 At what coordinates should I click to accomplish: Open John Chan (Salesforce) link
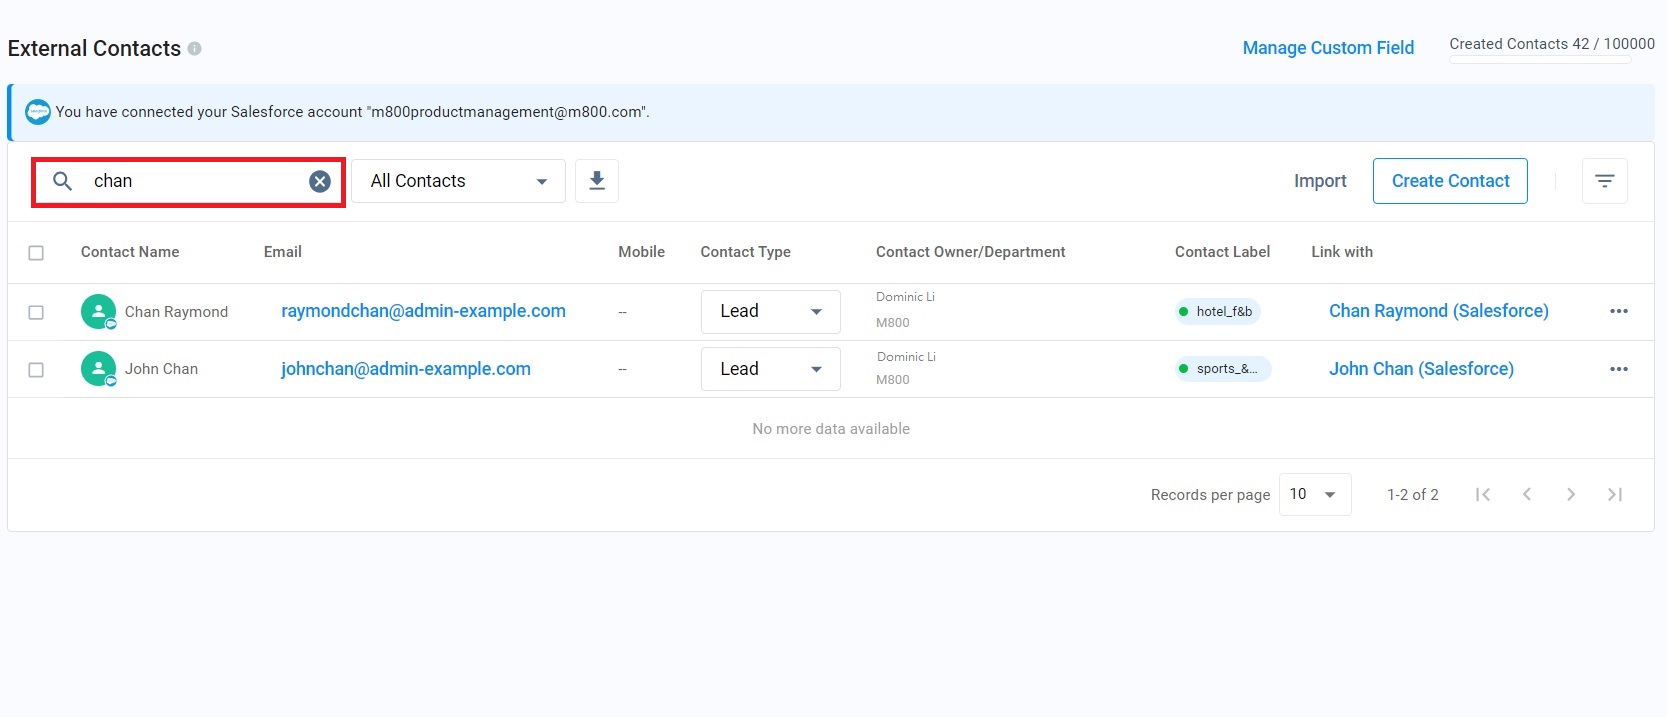(1420, 369)
